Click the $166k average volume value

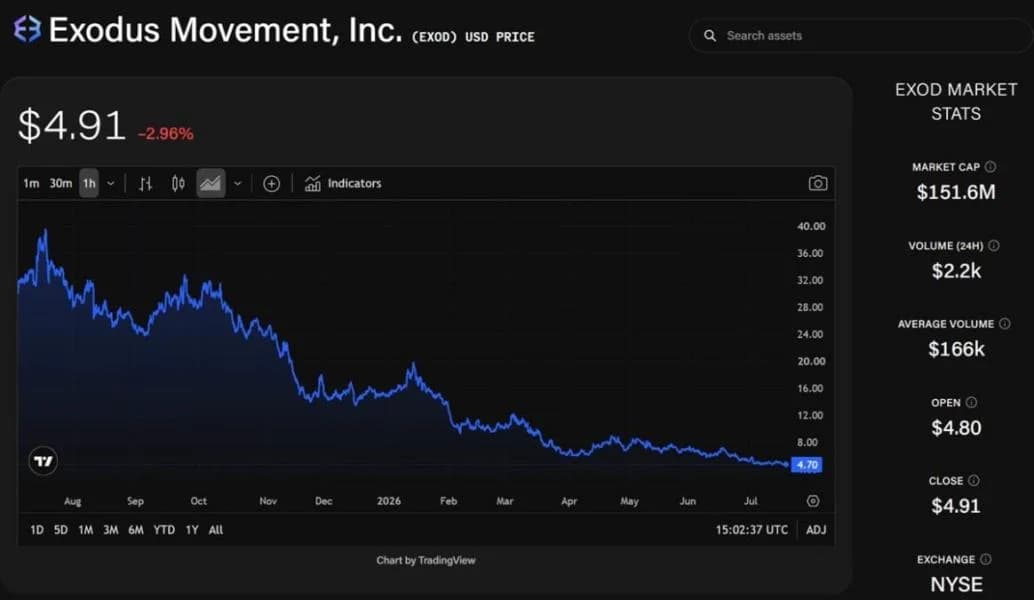pyautogui.click(x=956, y=349)
